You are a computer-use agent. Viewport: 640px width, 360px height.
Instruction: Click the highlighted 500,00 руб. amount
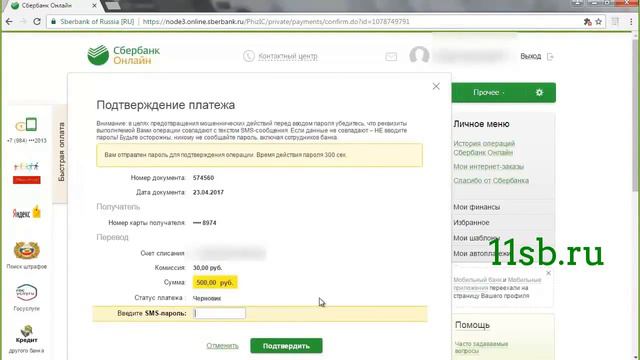[x=215, y=282]
